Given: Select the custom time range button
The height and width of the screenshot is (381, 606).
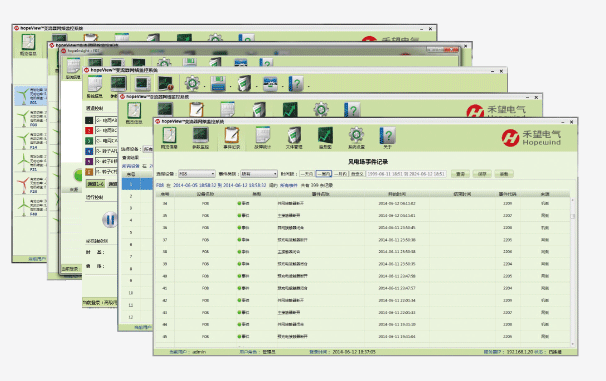Looking at the screenshot, I should pos(357,174).
